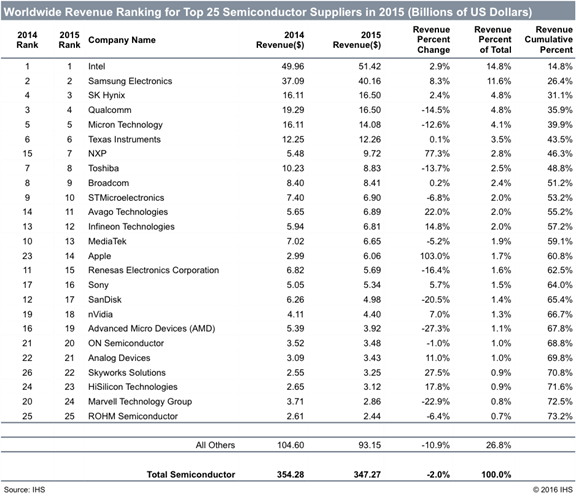This screenshot has width=576, height=496.
Task: Select the Worldwide Revenue Ranking title bar
Action: click(288, 12)
